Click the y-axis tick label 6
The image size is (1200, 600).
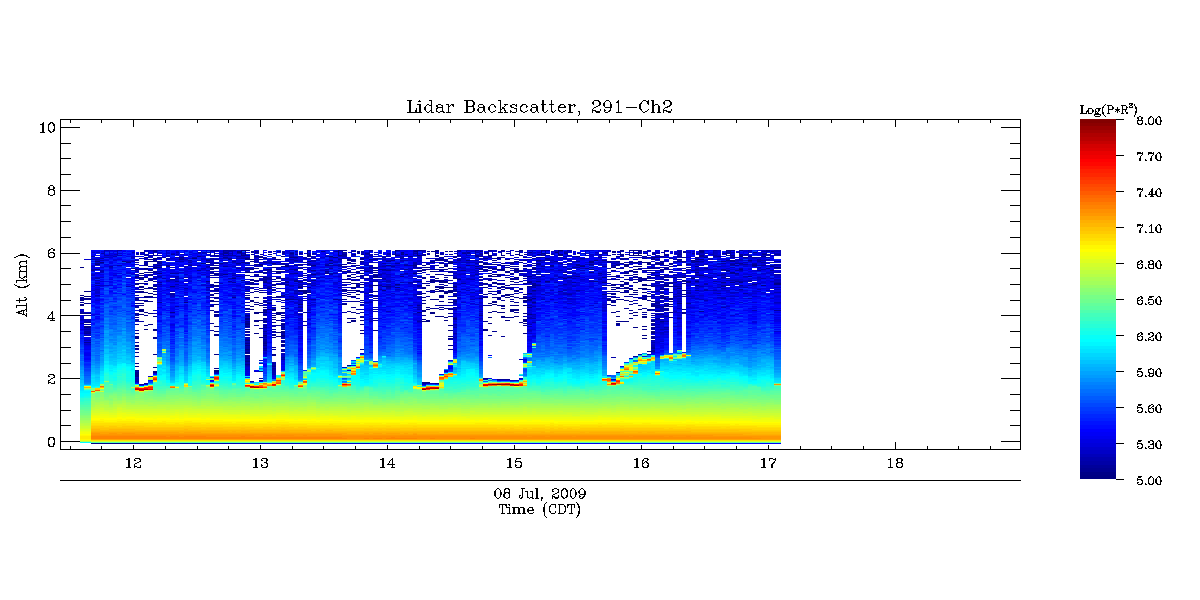point(50,253)
